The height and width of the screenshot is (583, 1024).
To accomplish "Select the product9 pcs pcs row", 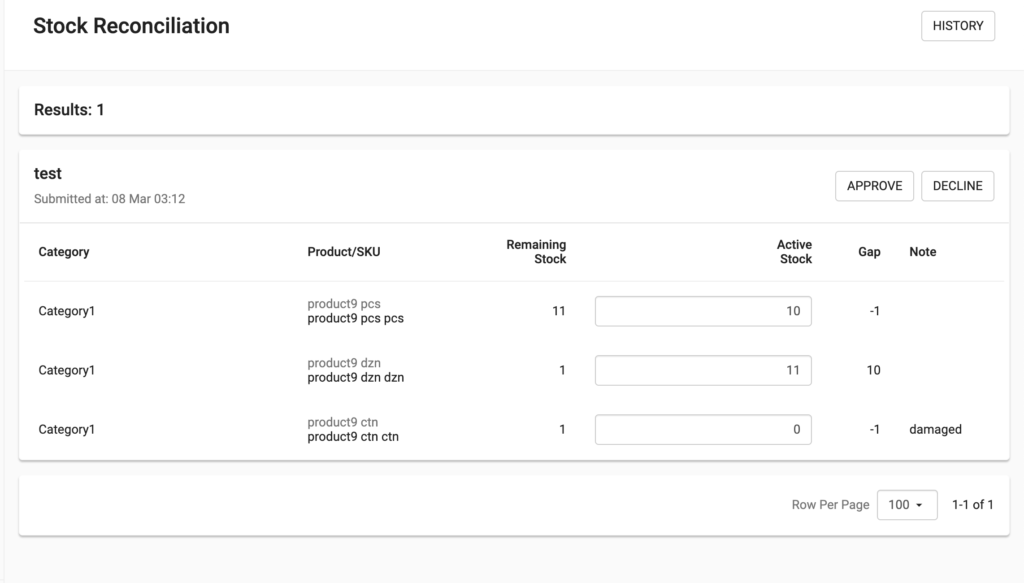I will point(514,311).
